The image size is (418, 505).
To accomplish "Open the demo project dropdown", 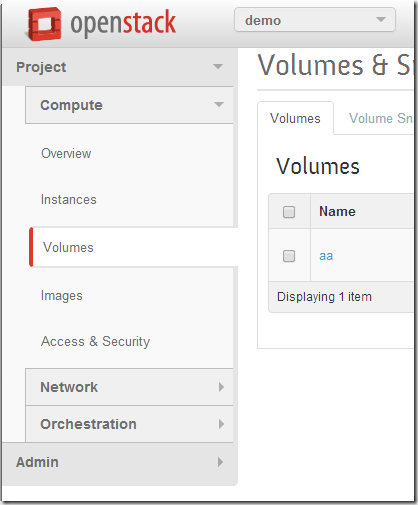I will [x=315, y=20].
